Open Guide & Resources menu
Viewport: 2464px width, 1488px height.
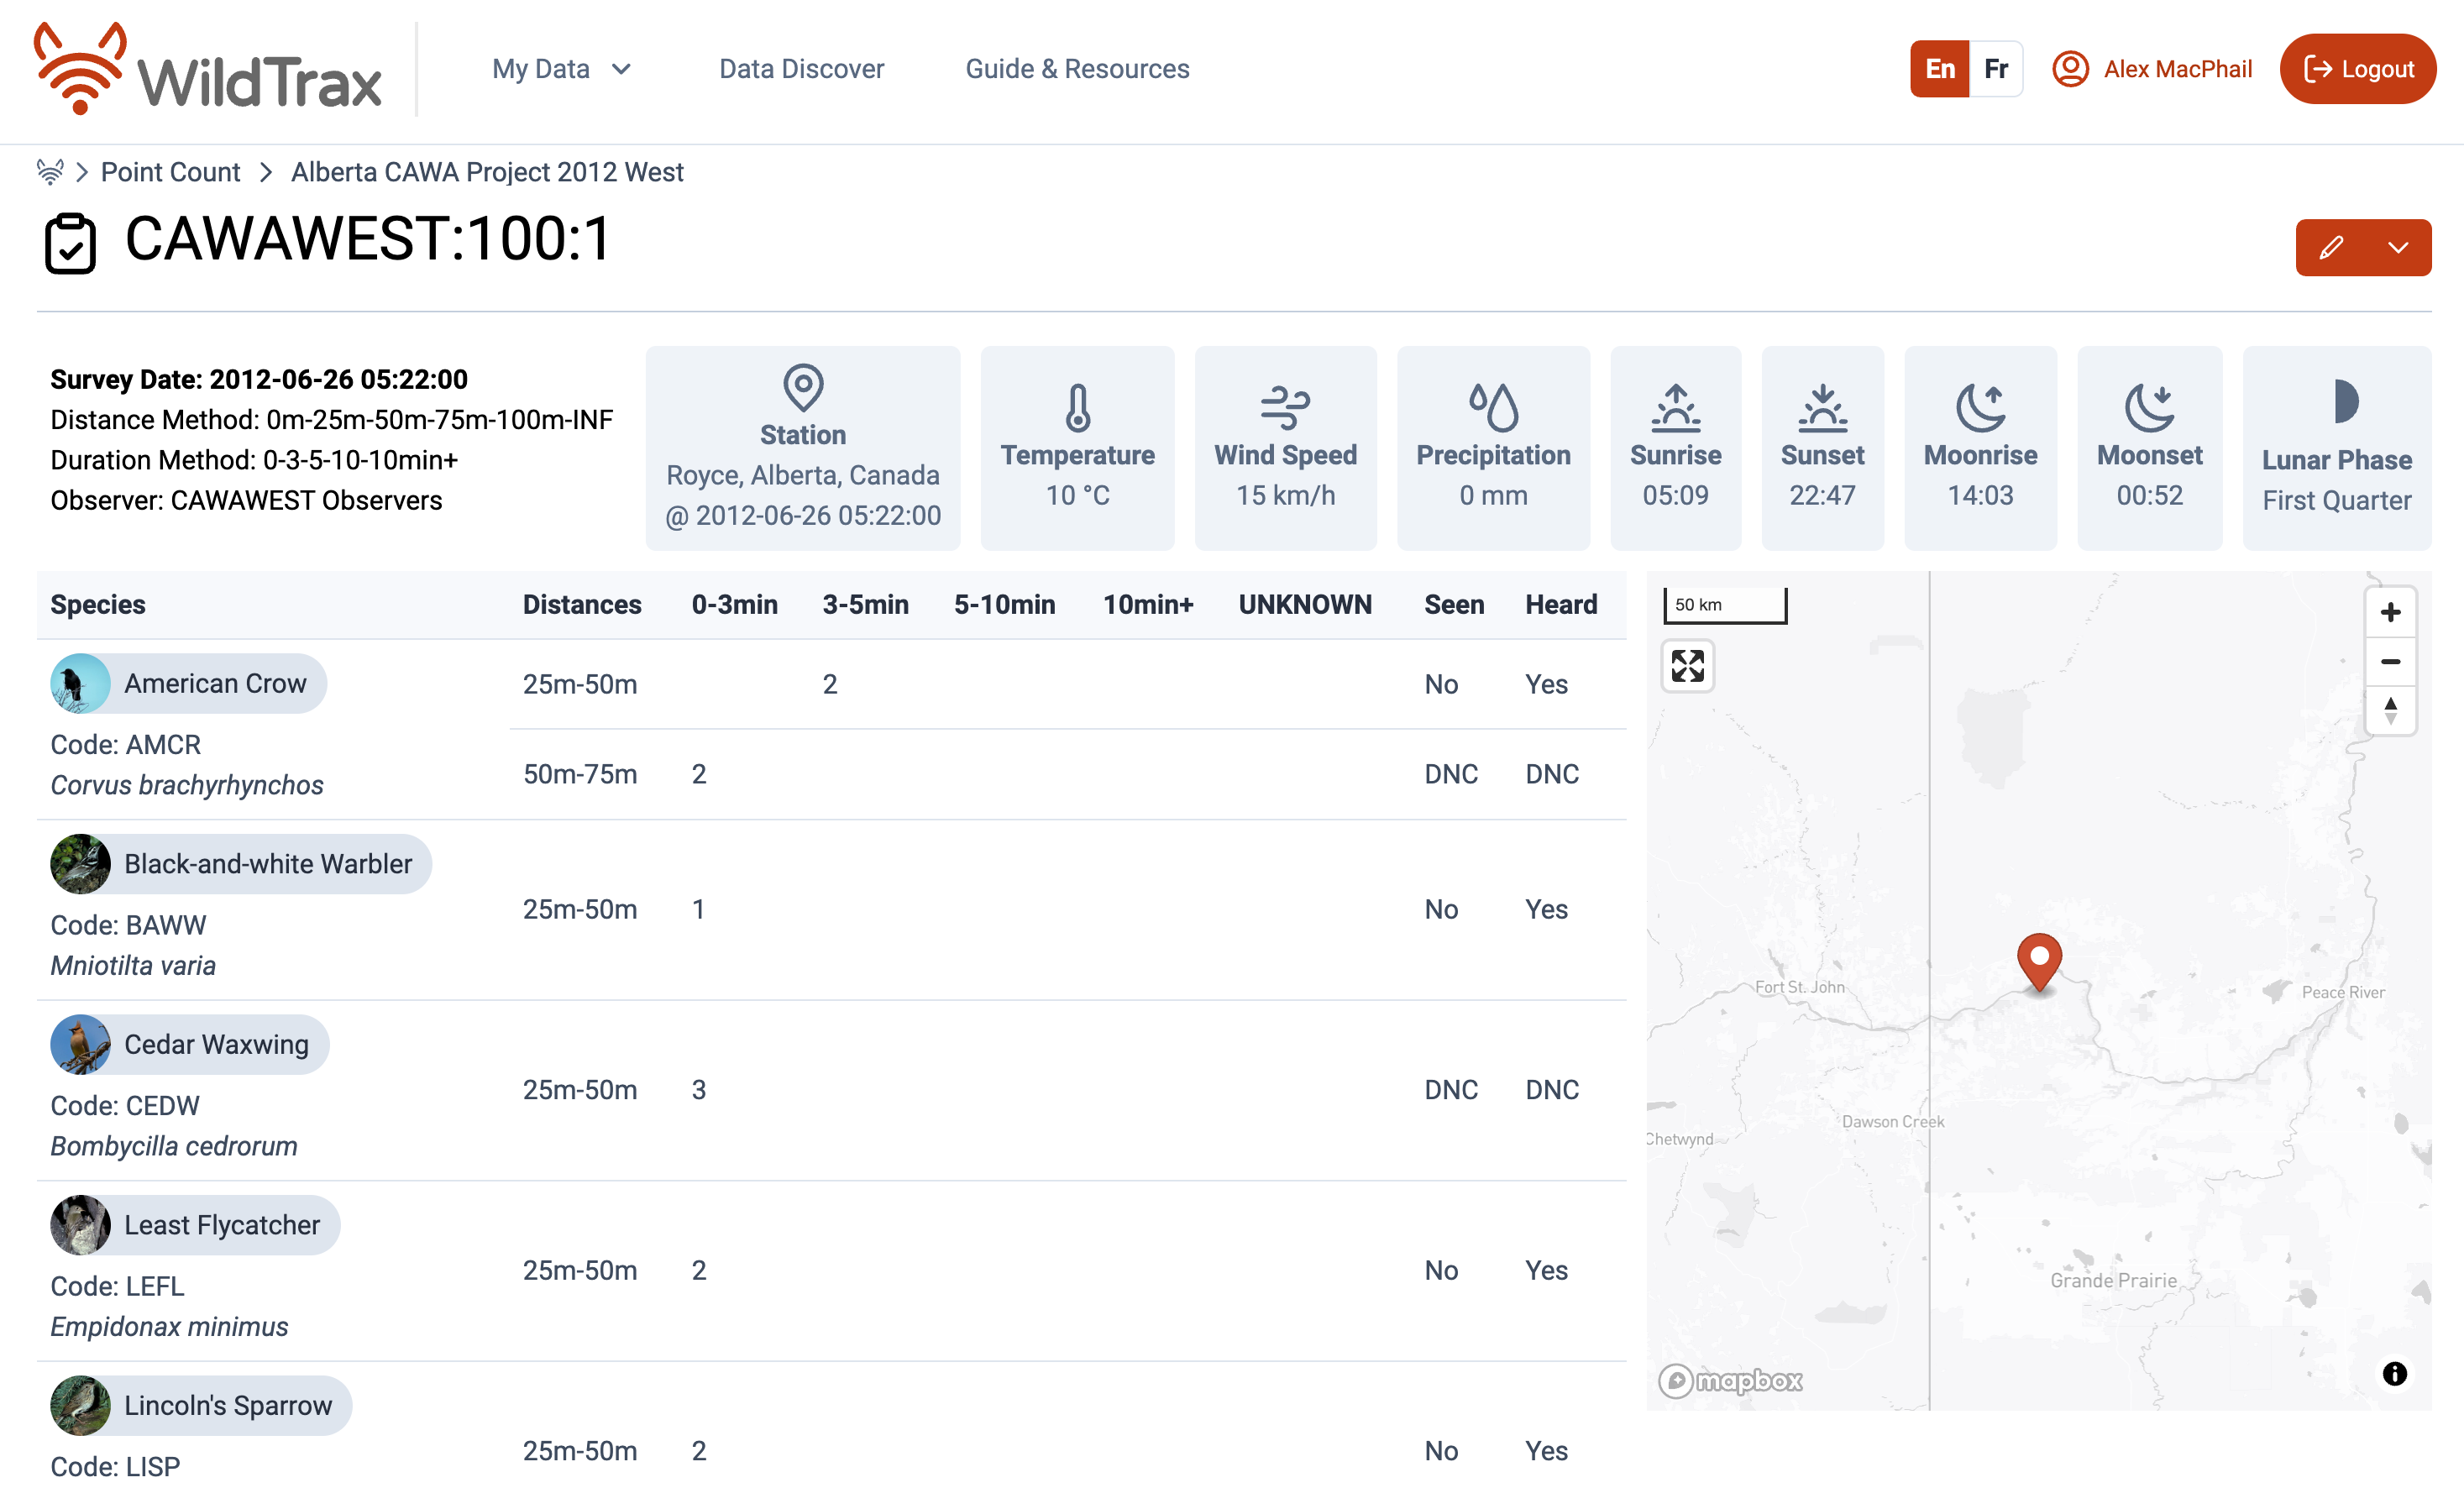(1077, 69)
